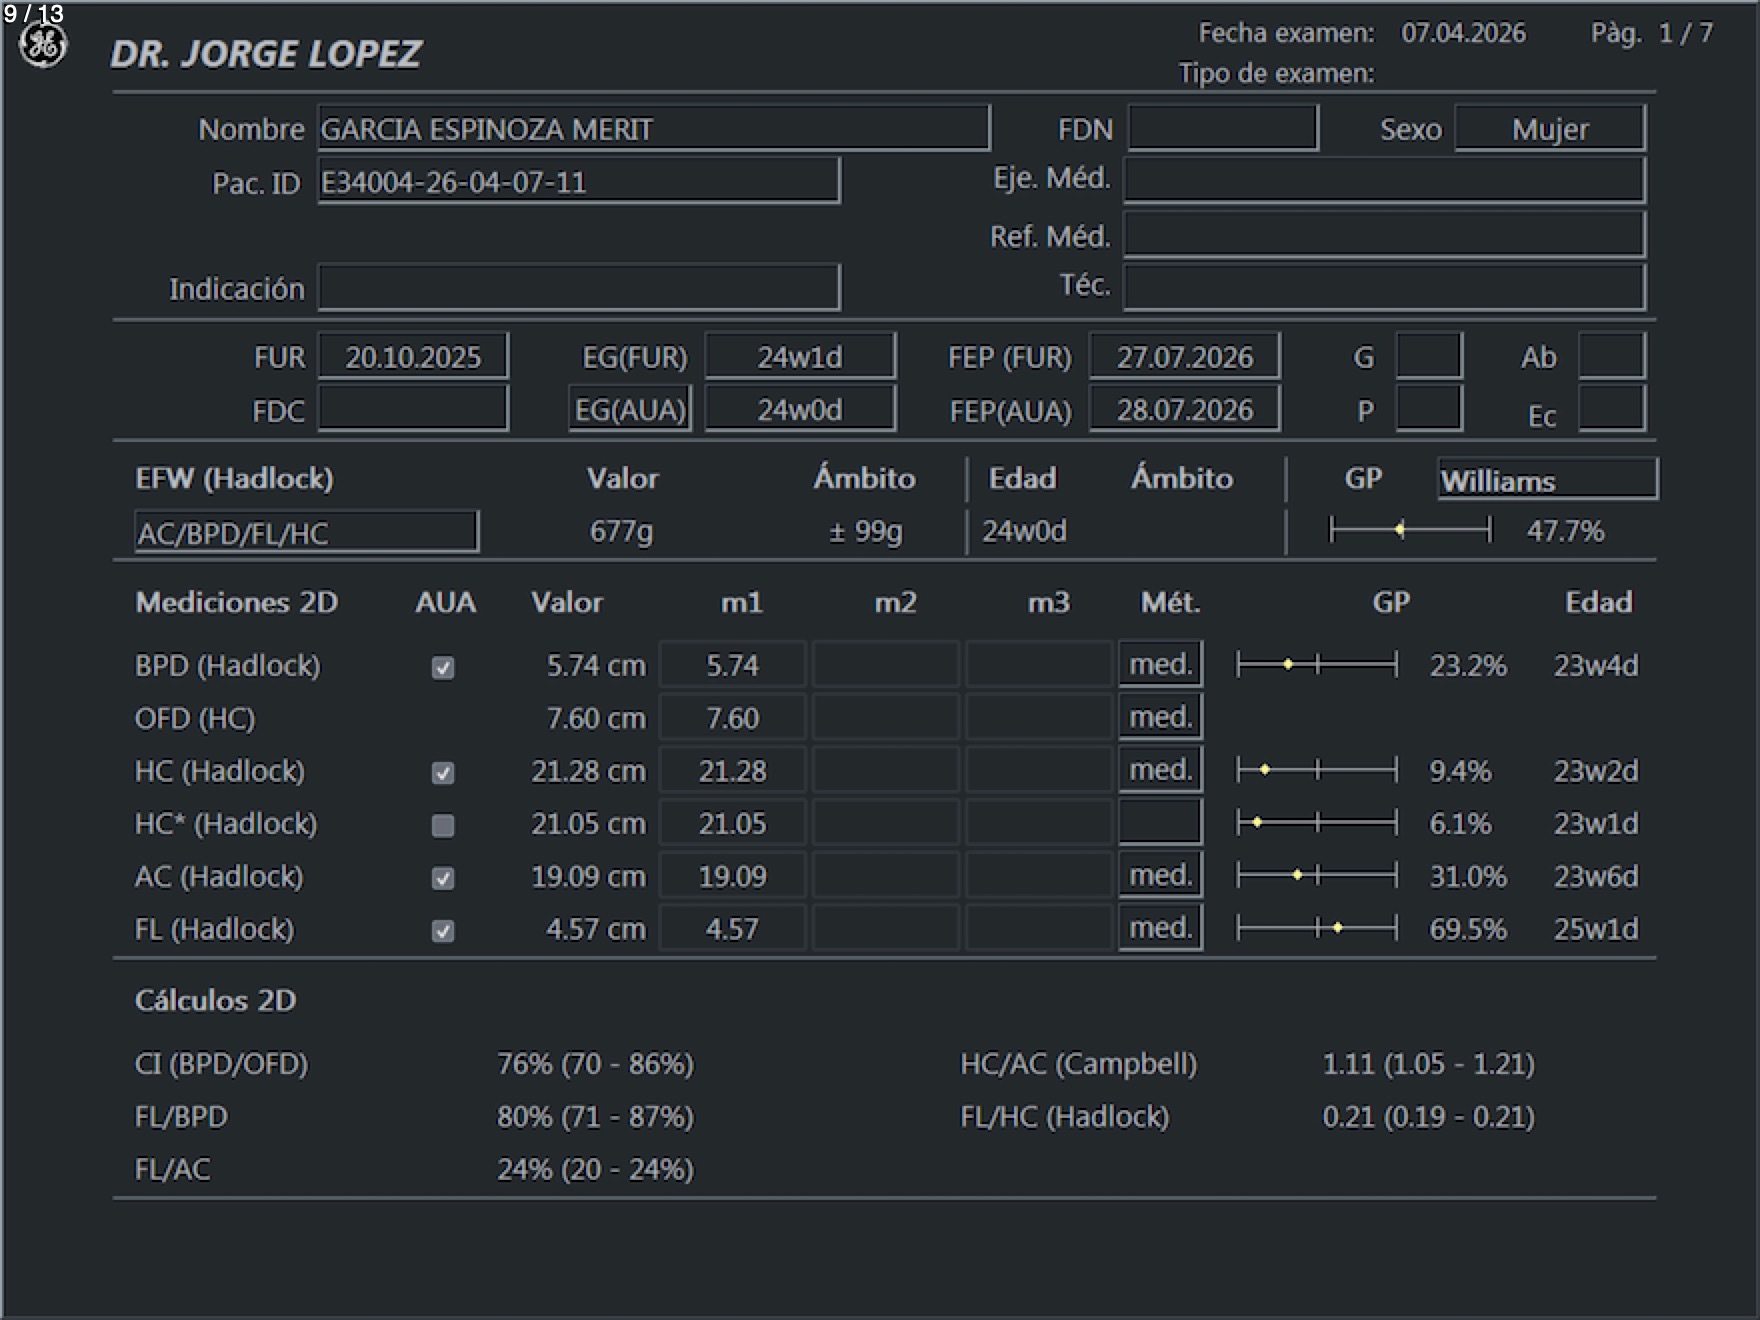The image size is (1760, 1320).
Task: Toggle the BPD (Hadlock) AUA checkbox
Action: [443, 667]
